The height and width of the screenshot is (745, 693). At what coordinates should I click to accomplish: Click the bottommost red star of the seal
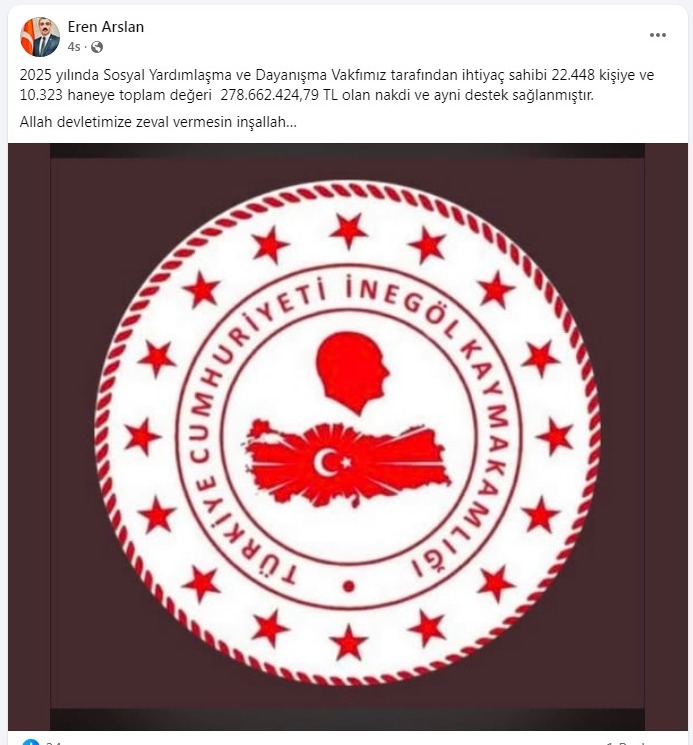pos(348,642)
